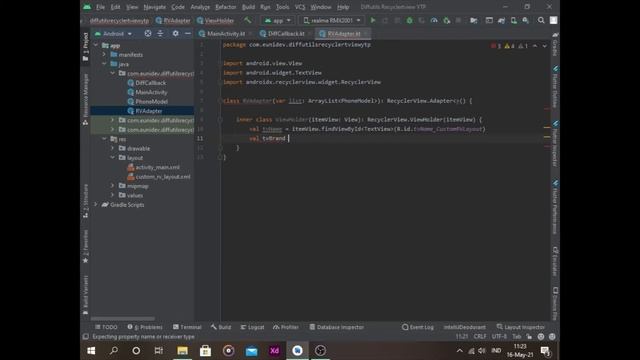Open the app run configuration dropdown
Viewport: 640px width, 360px height.
click(278, 20)
